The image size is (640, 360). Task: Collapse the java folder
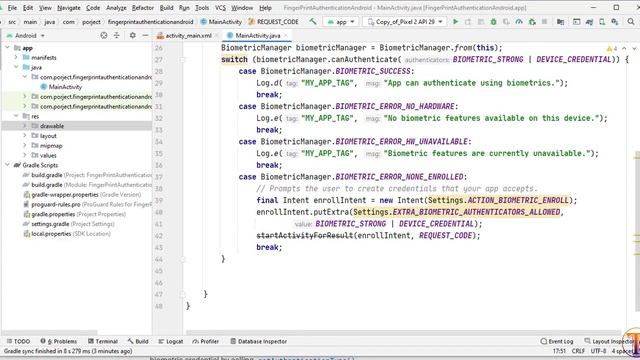tap(16, 67)
